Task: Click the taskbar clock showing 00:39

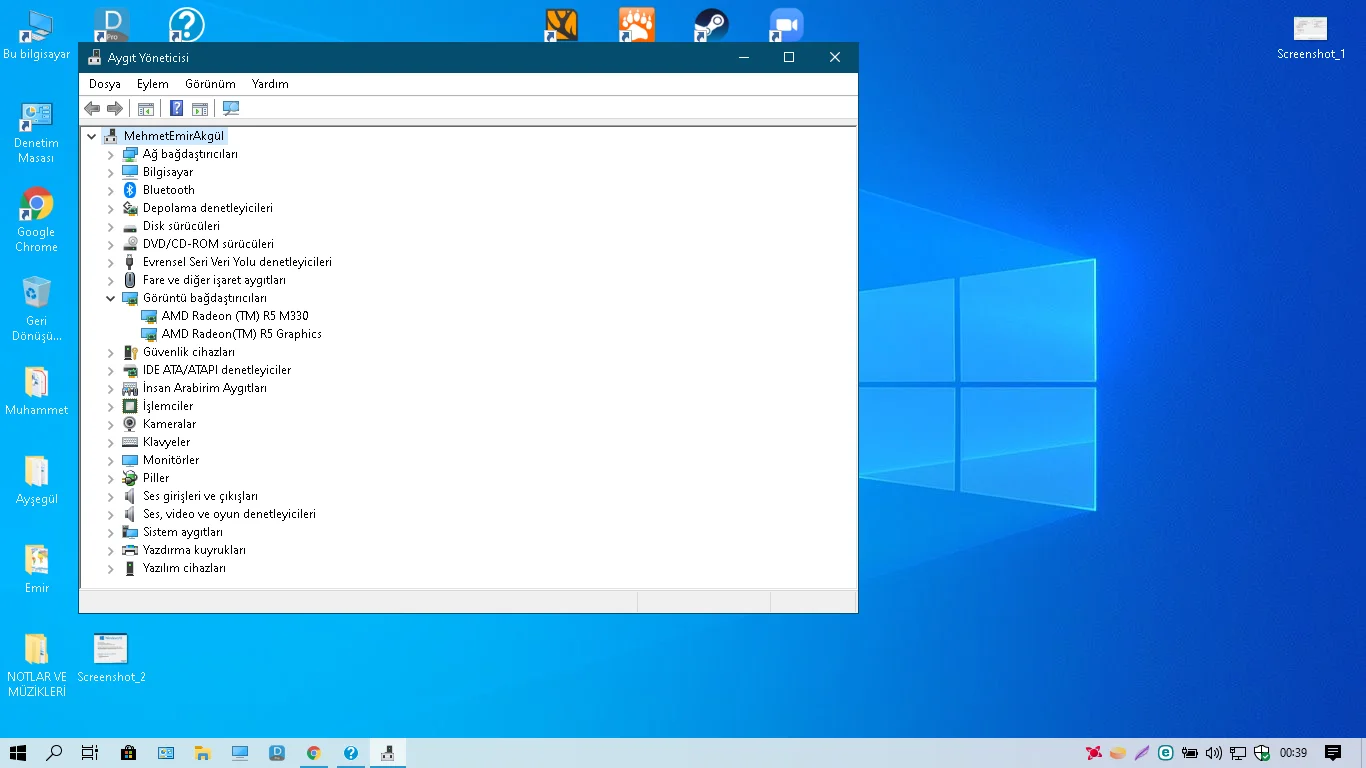Action: (1293, 753)
